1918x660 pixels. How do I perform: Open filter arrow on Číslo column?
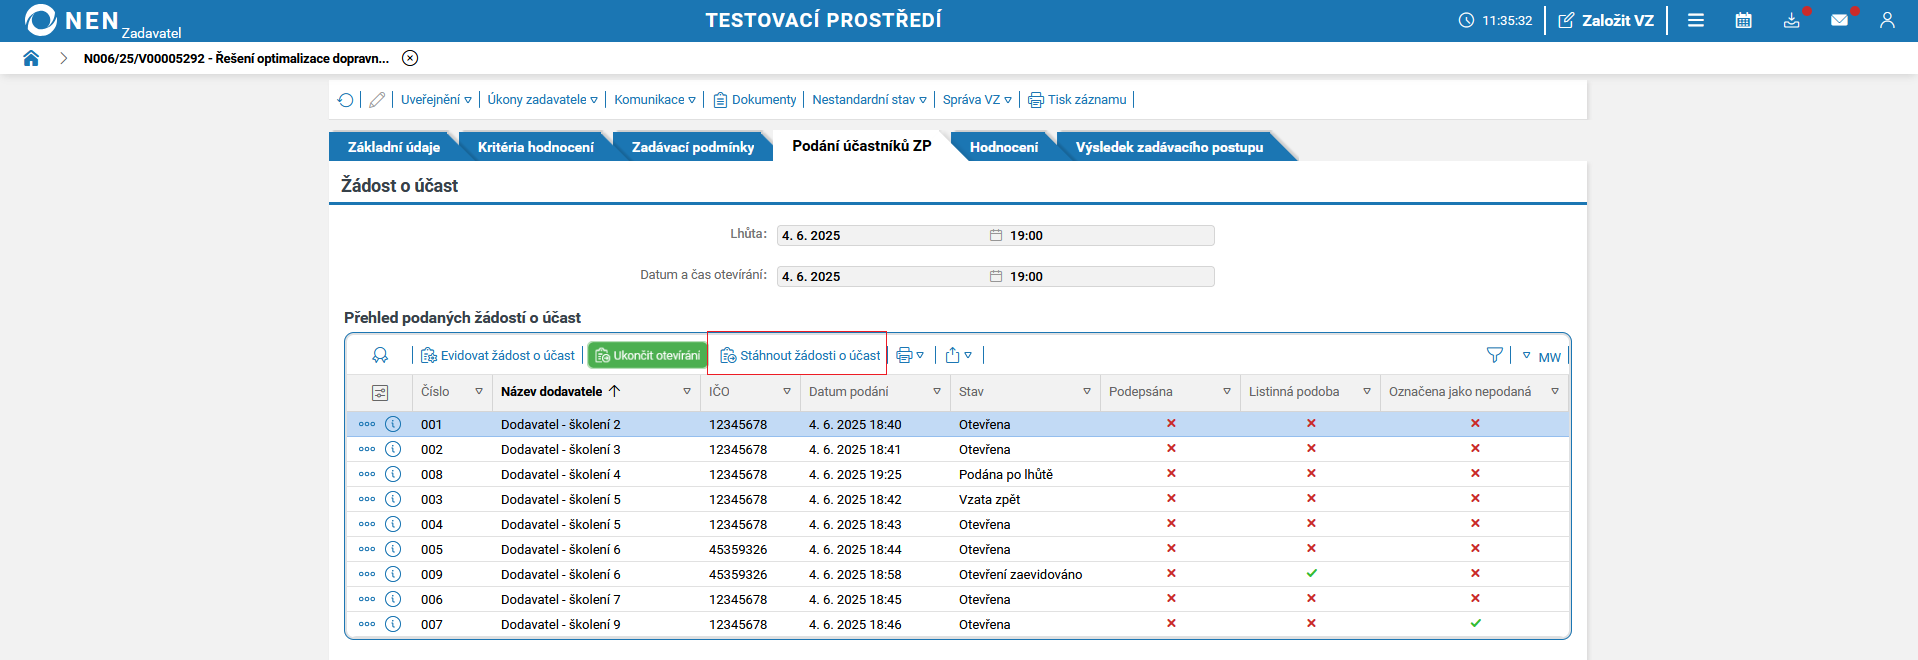point(479,392)
